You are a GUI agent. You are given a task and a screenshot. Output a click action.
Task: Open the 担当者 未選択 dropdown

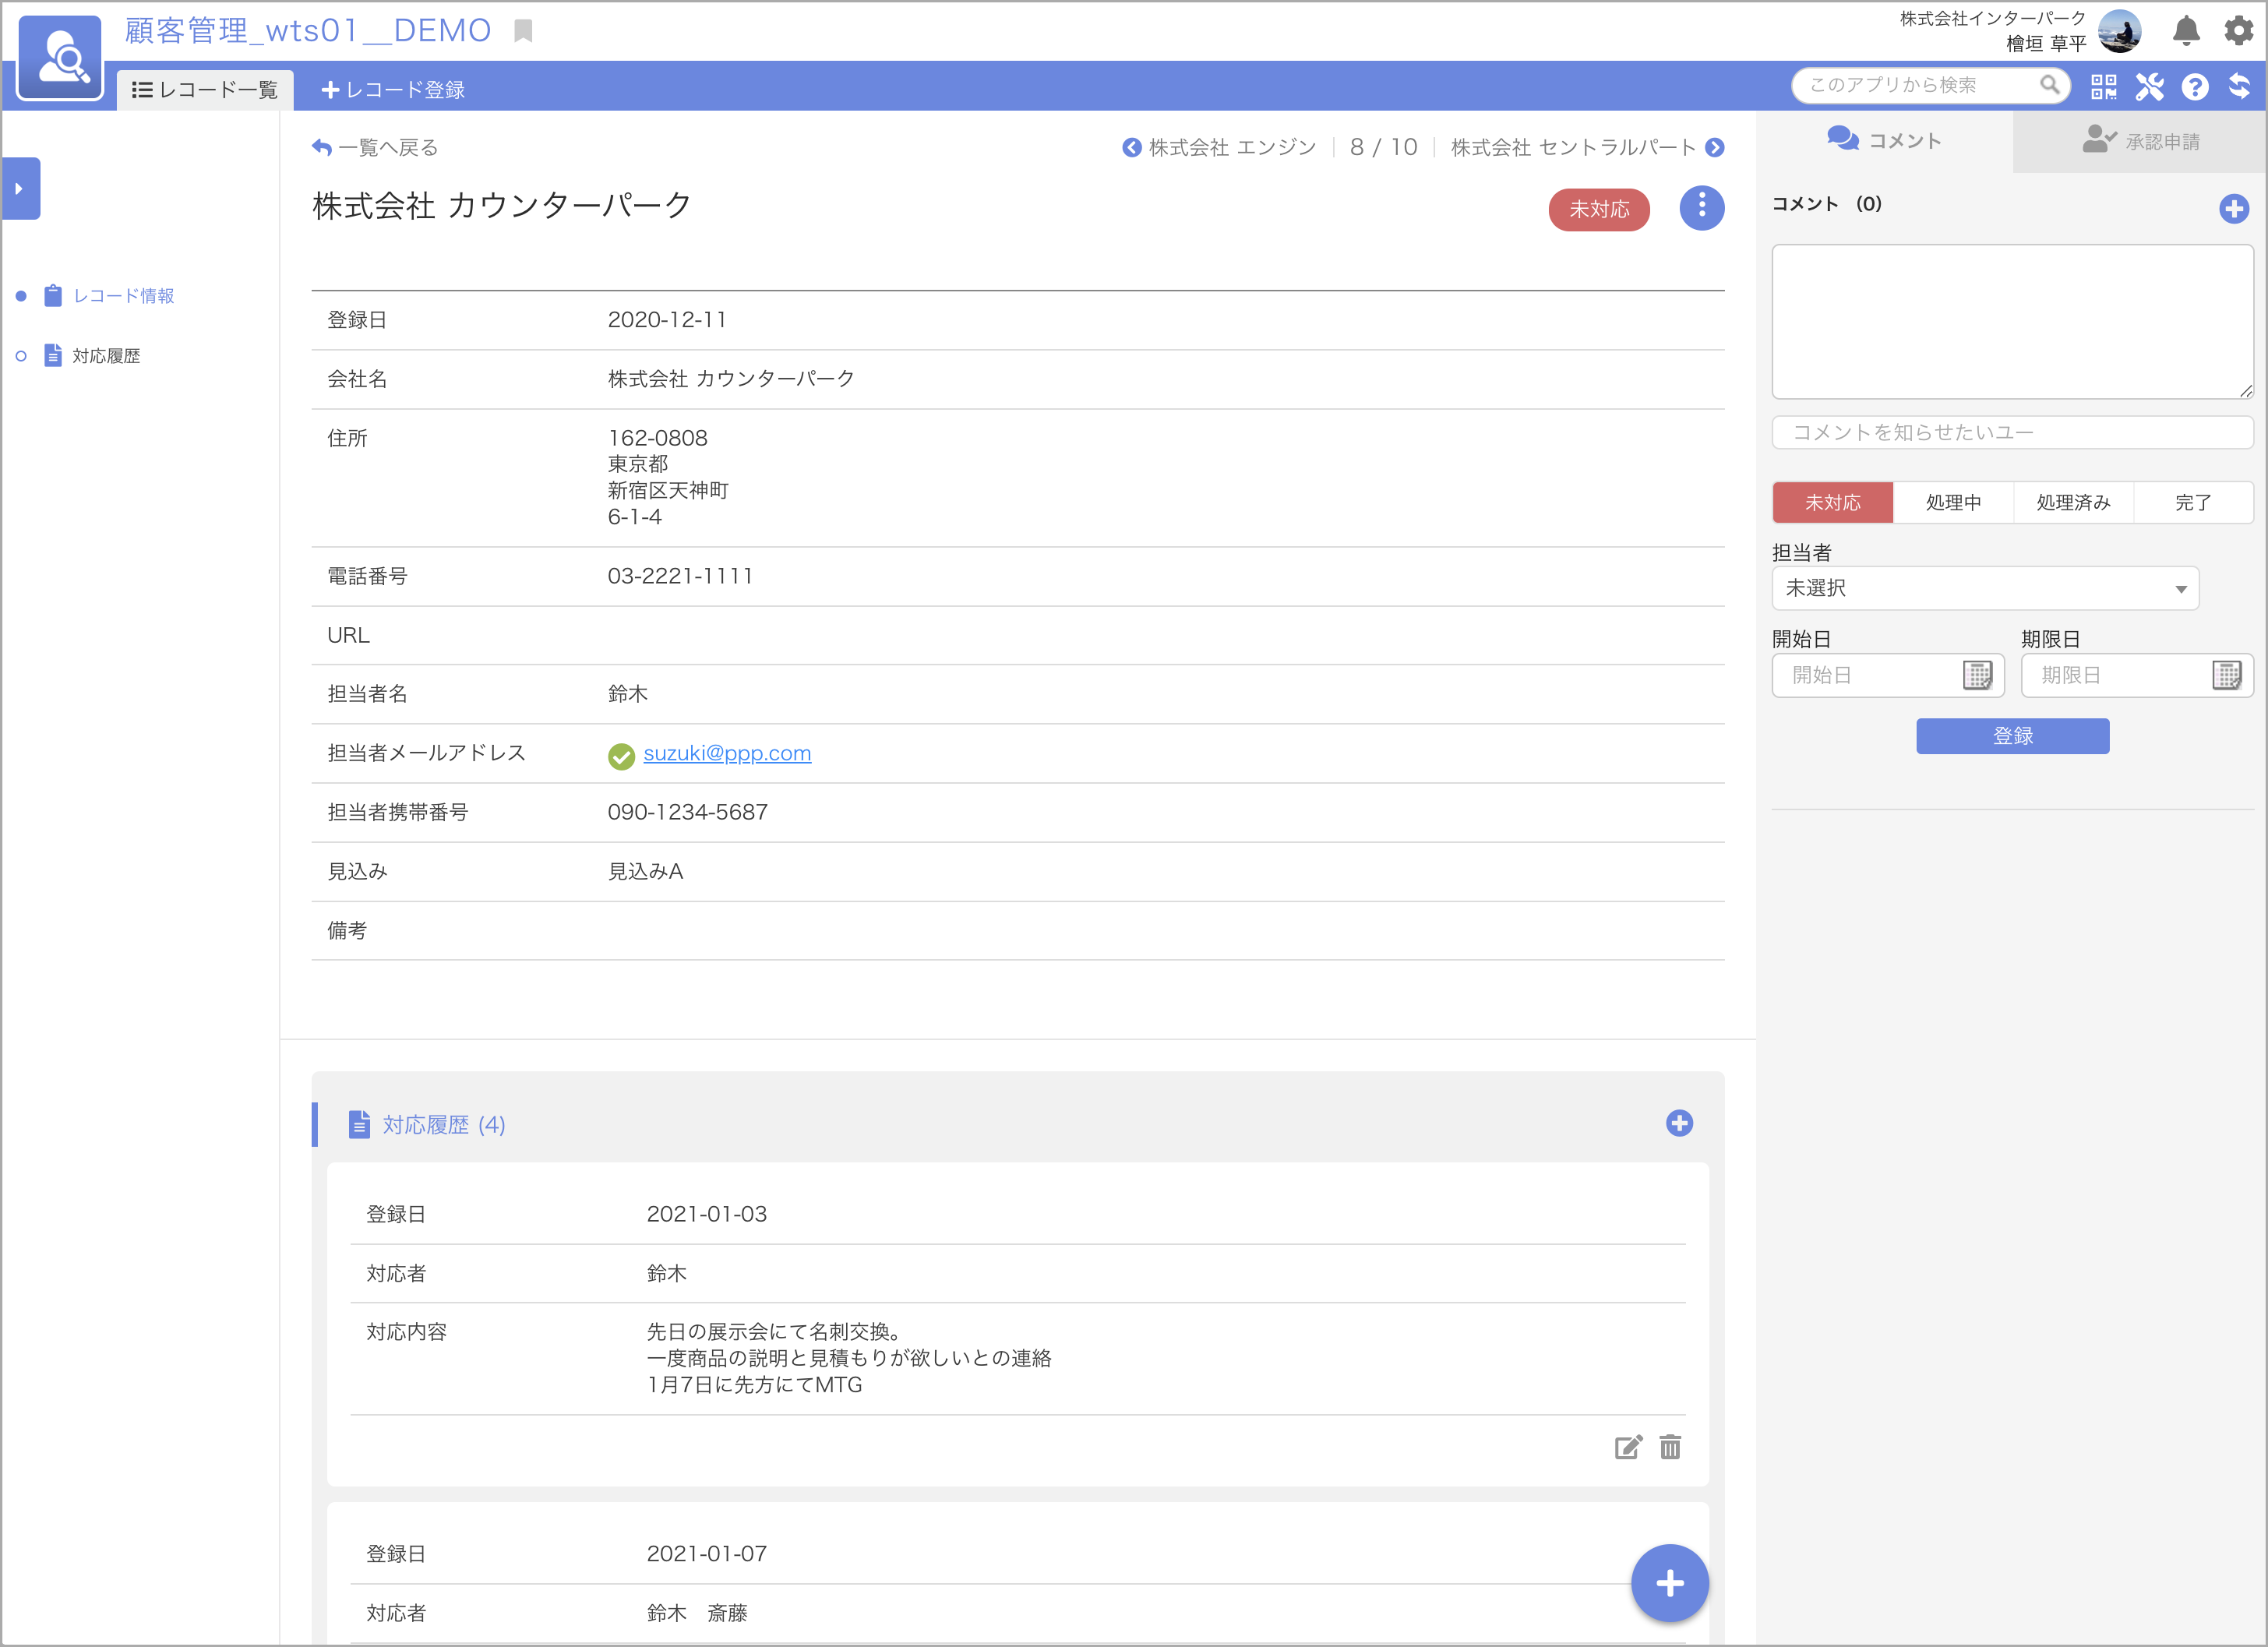(x=1985, y=588)
